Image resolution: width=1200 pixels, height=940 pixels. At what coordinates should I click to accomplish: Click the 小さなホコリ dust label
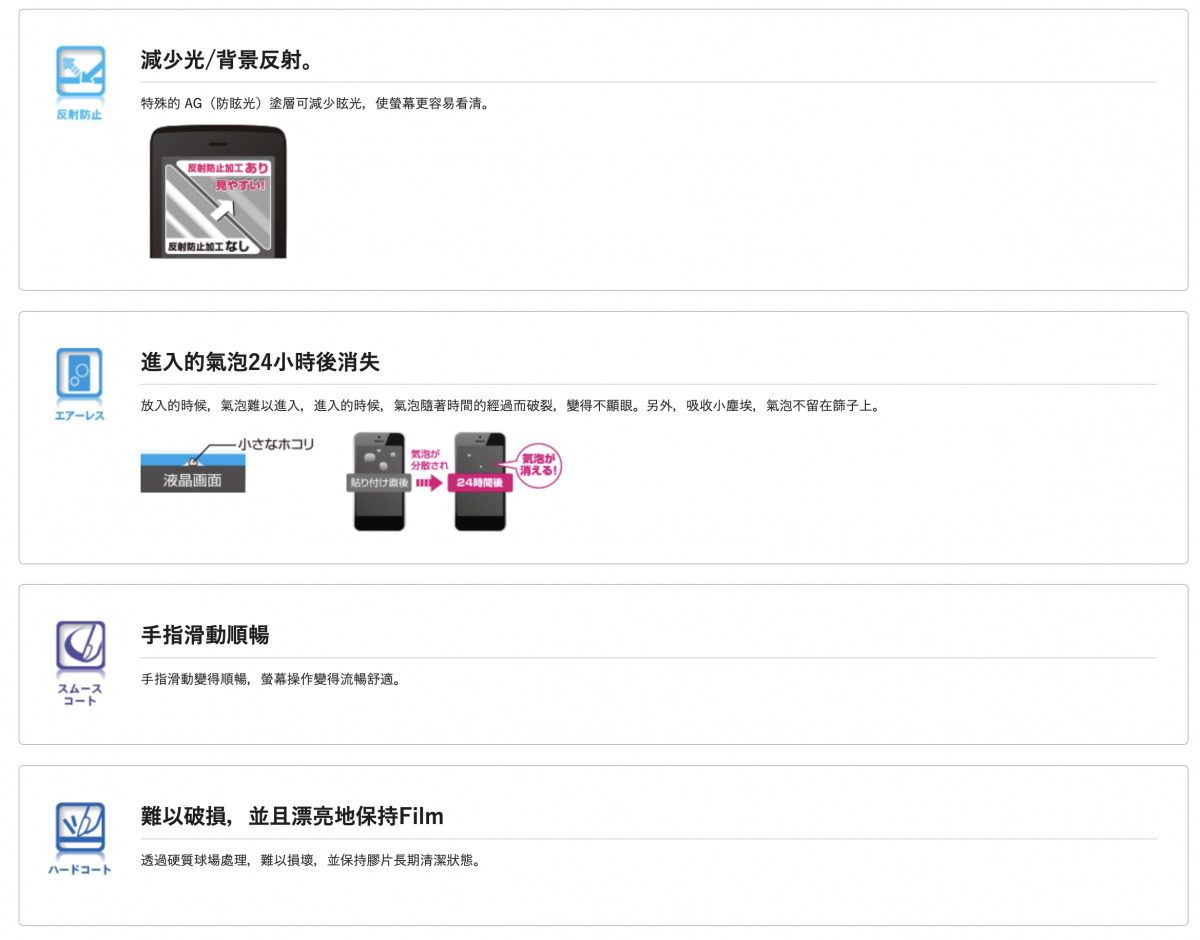[x=275, y=443]
